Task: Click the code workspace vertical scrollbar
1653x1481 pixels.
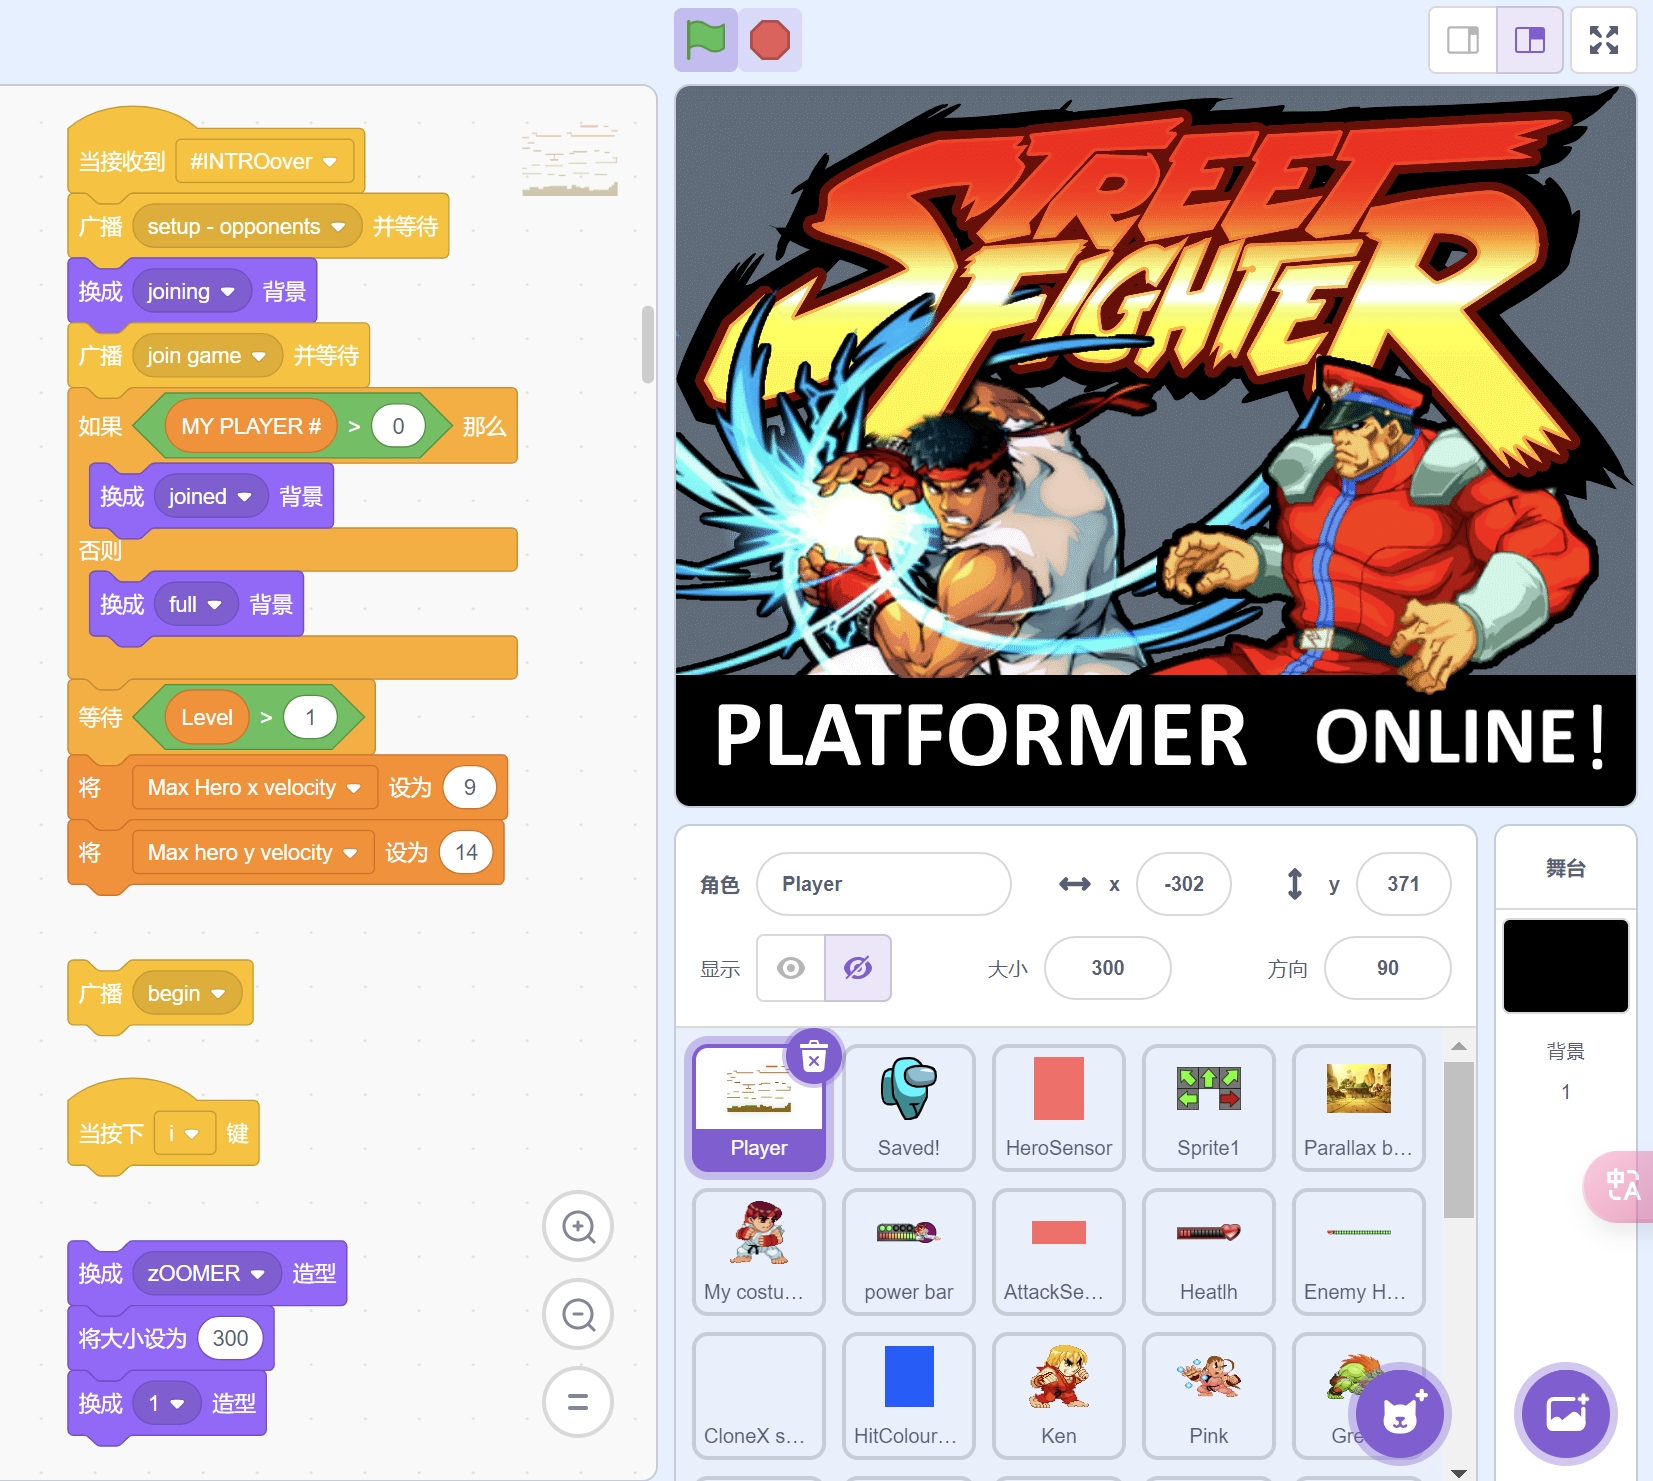Action: tap(648, 344)
